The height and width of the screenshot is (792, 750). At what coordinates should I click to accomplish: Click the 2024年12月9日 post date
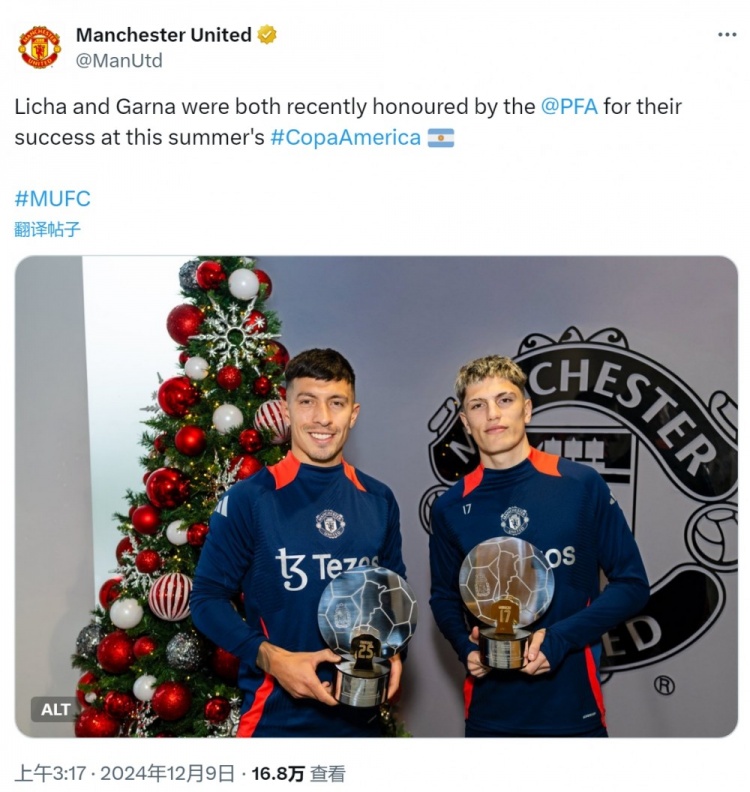[168, 774]
